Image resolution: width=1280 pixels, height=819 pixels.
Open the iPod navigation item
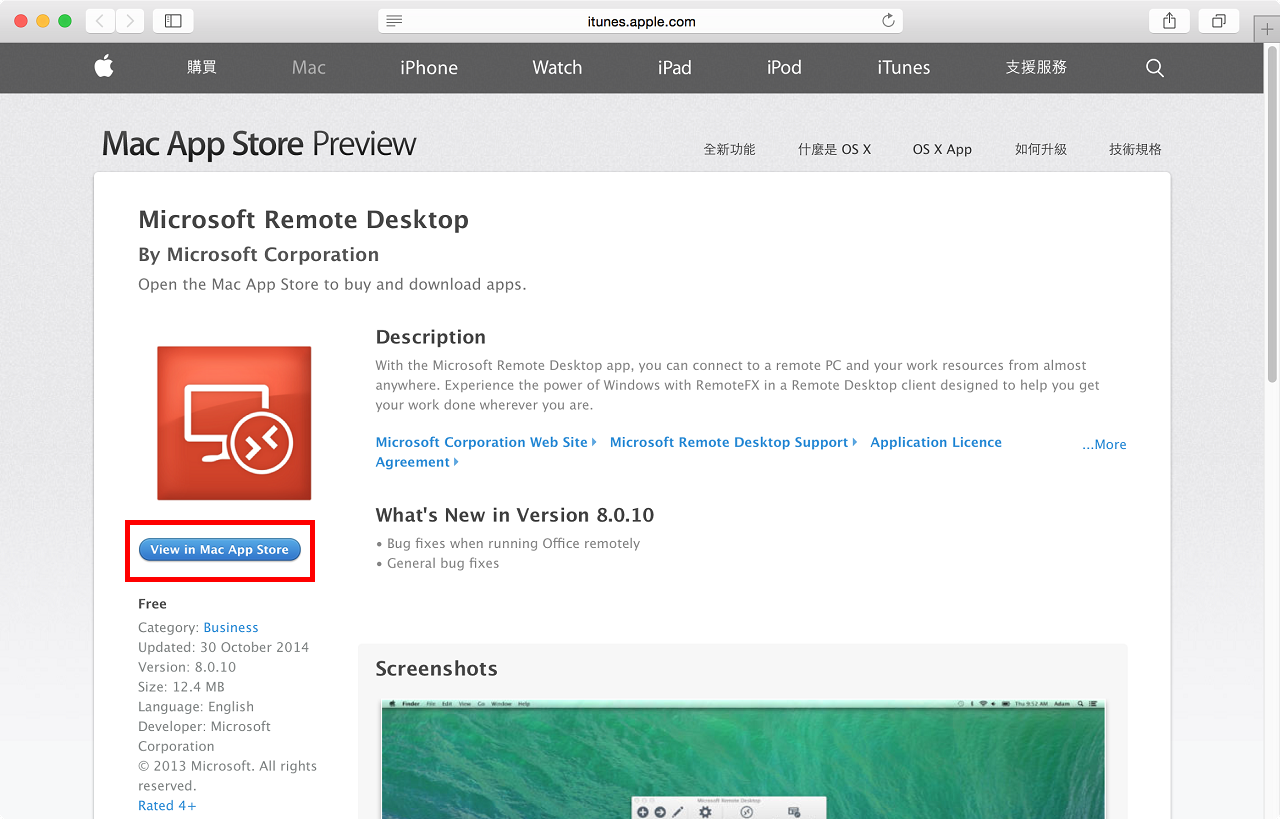click(784, 67)
